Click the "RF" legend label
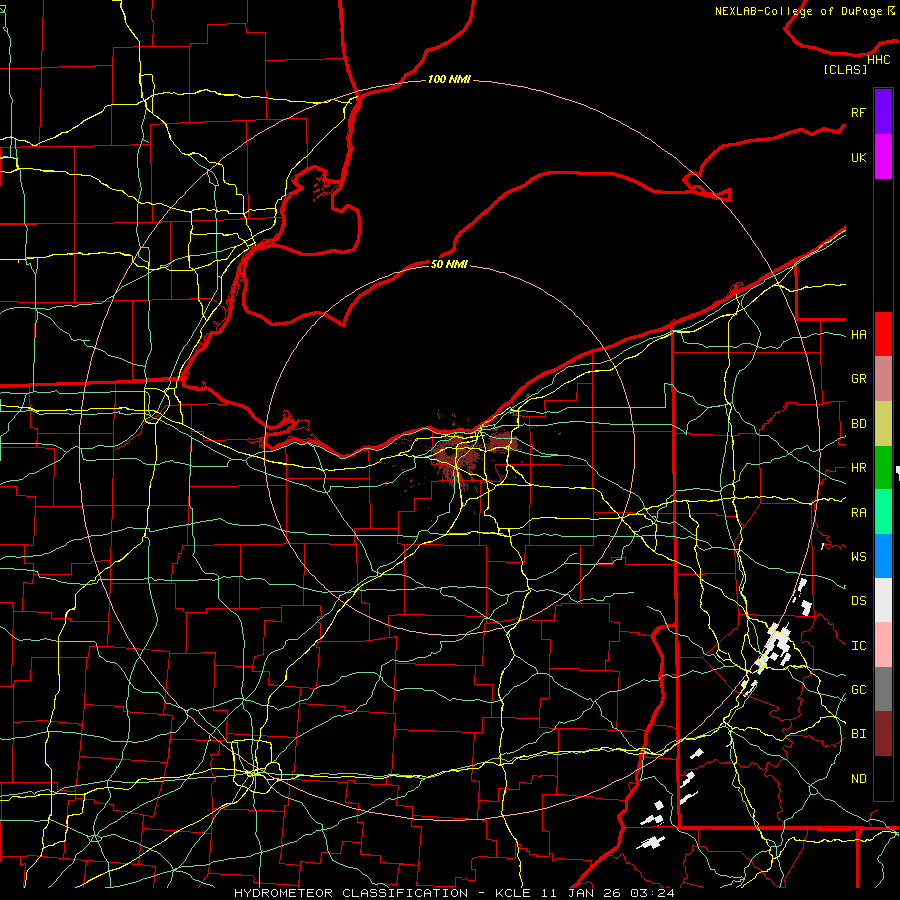The image size is (900, 900). click(859, 112)
